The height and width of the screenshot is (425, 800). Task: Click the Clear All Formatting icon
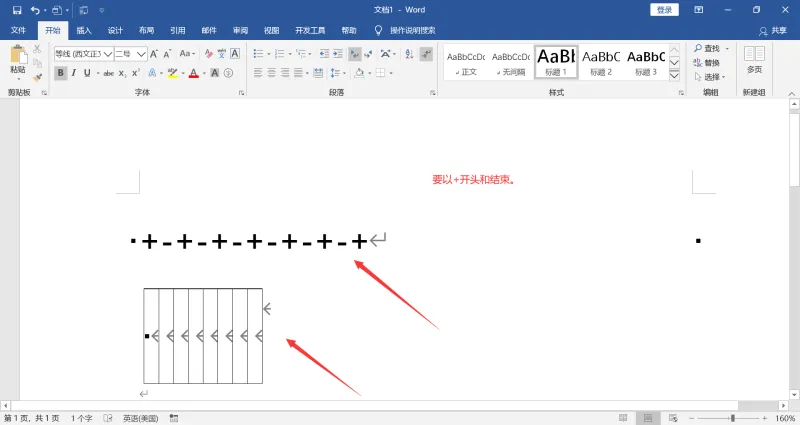[208, 54]
